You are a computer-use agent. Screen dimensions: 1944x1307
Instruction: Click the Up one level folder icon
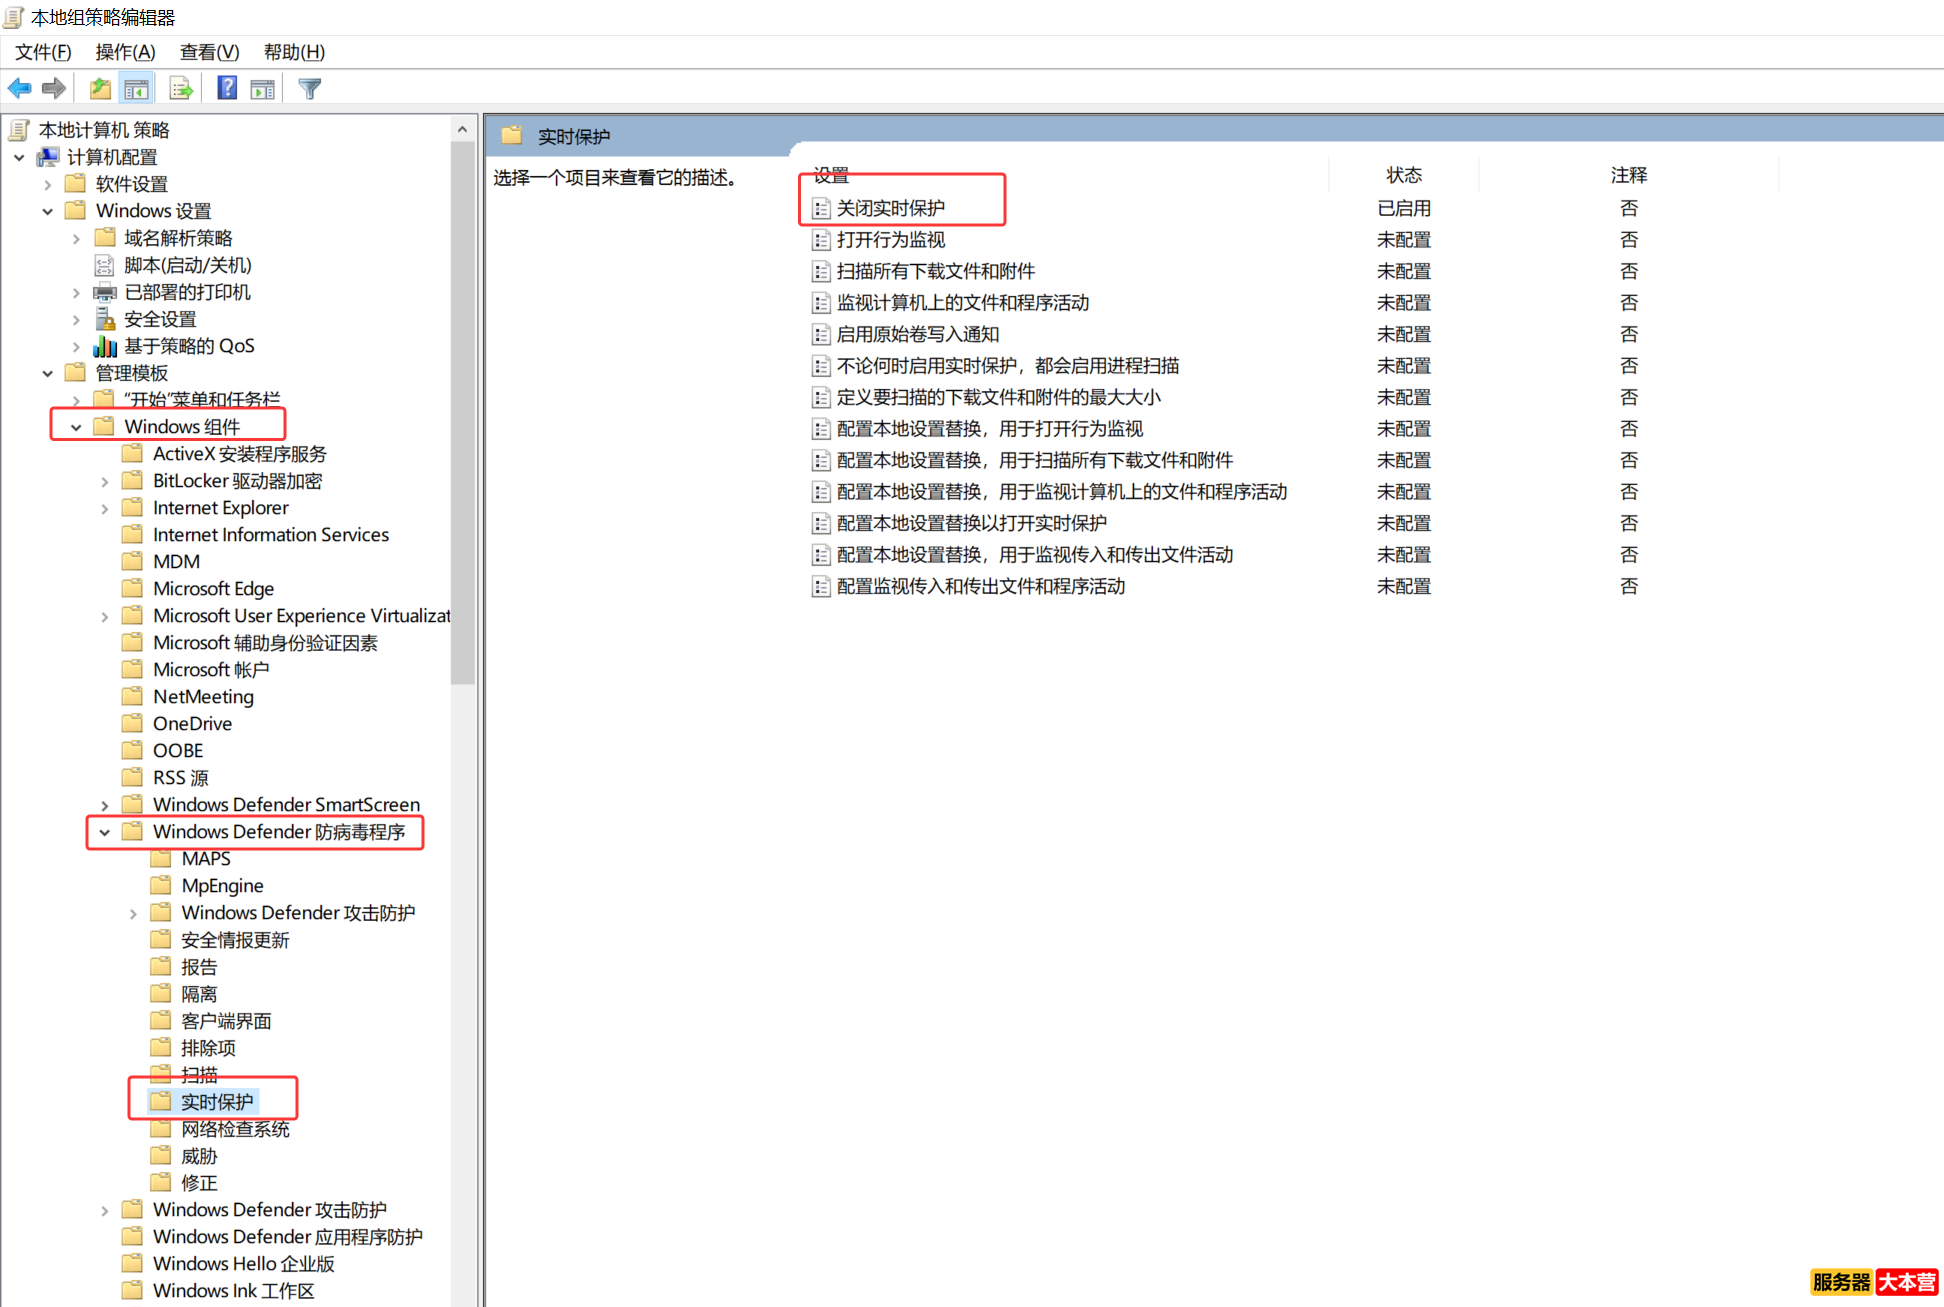point(100,88)
